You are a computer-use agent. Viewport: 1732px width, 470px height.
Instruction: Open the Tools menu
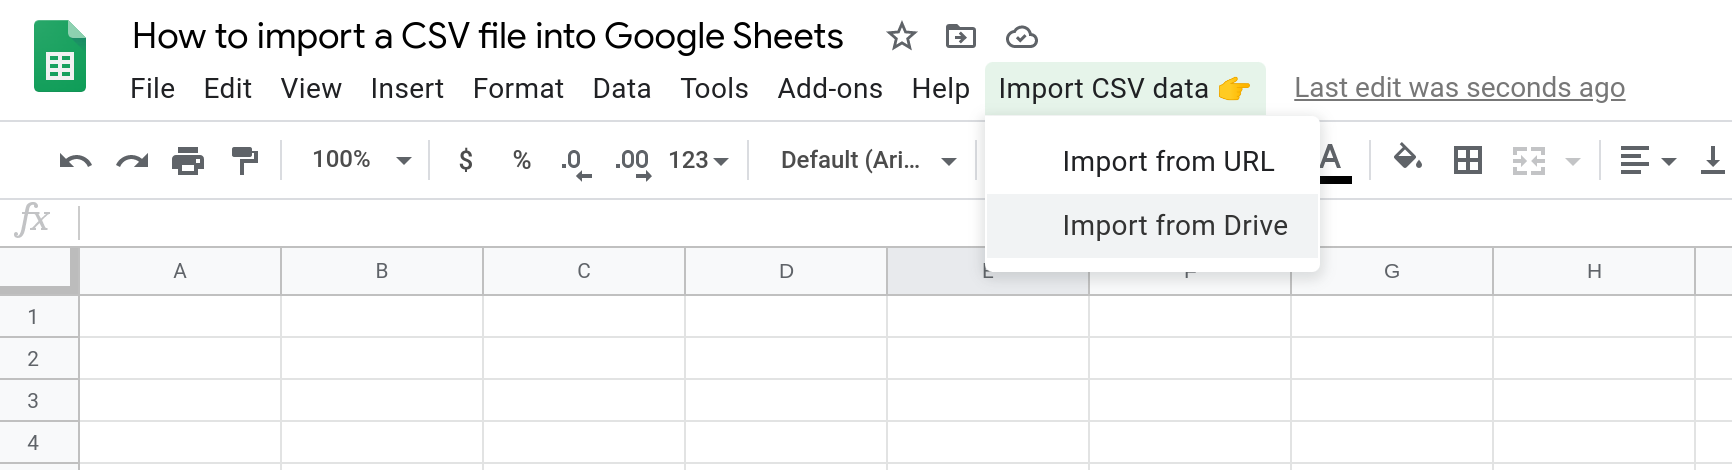pyautogui.click(x=714, y=89)
